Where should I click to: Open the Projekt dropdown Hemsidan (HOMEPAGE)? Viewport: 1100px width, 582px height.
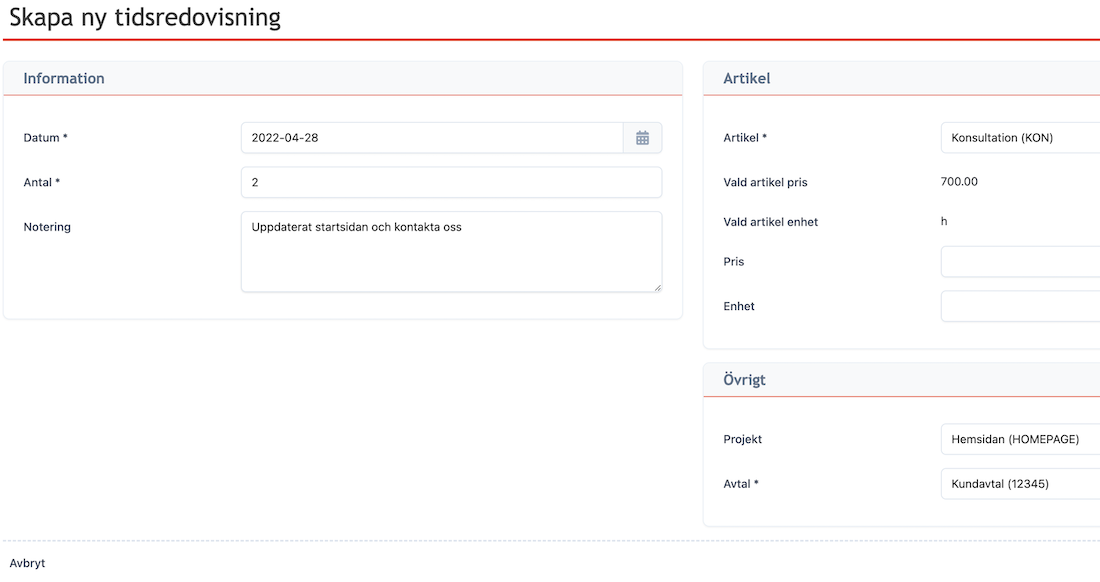coord(1020,440)
